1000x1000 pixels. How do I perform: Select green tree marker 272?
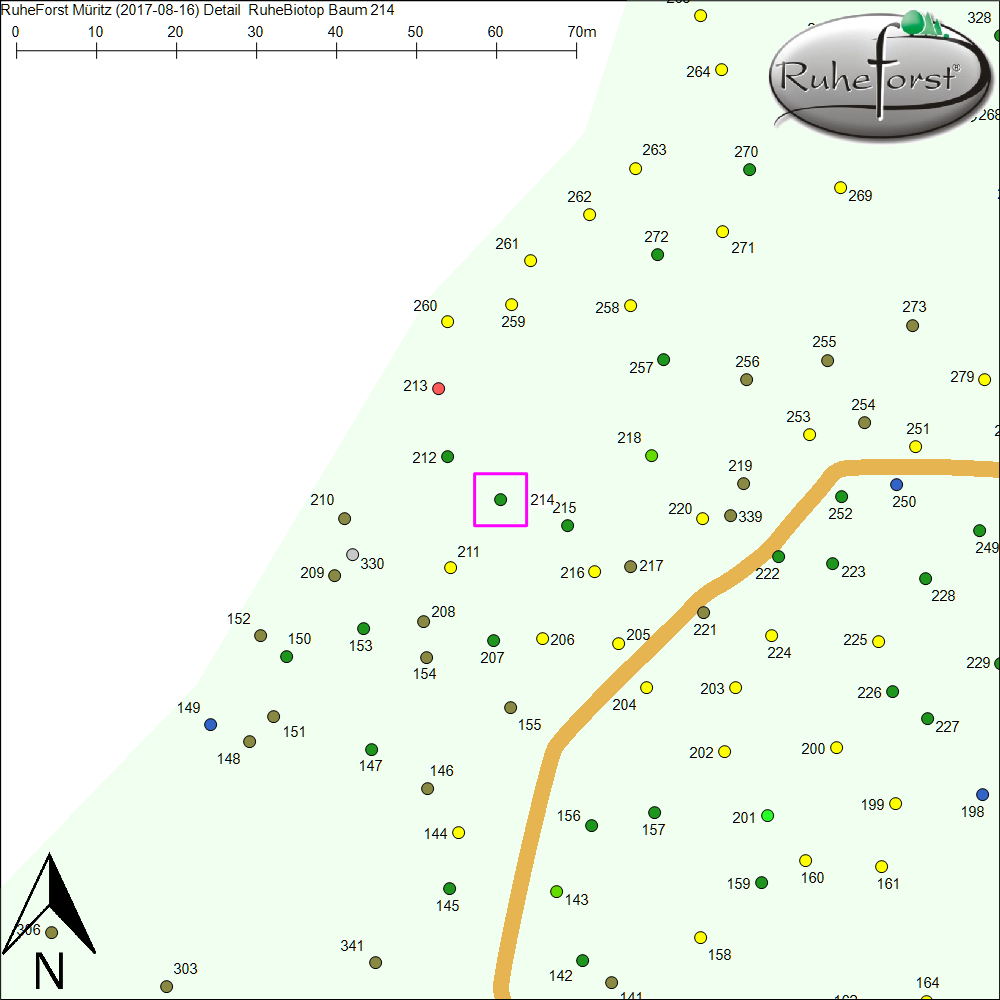tap(657, 254)
